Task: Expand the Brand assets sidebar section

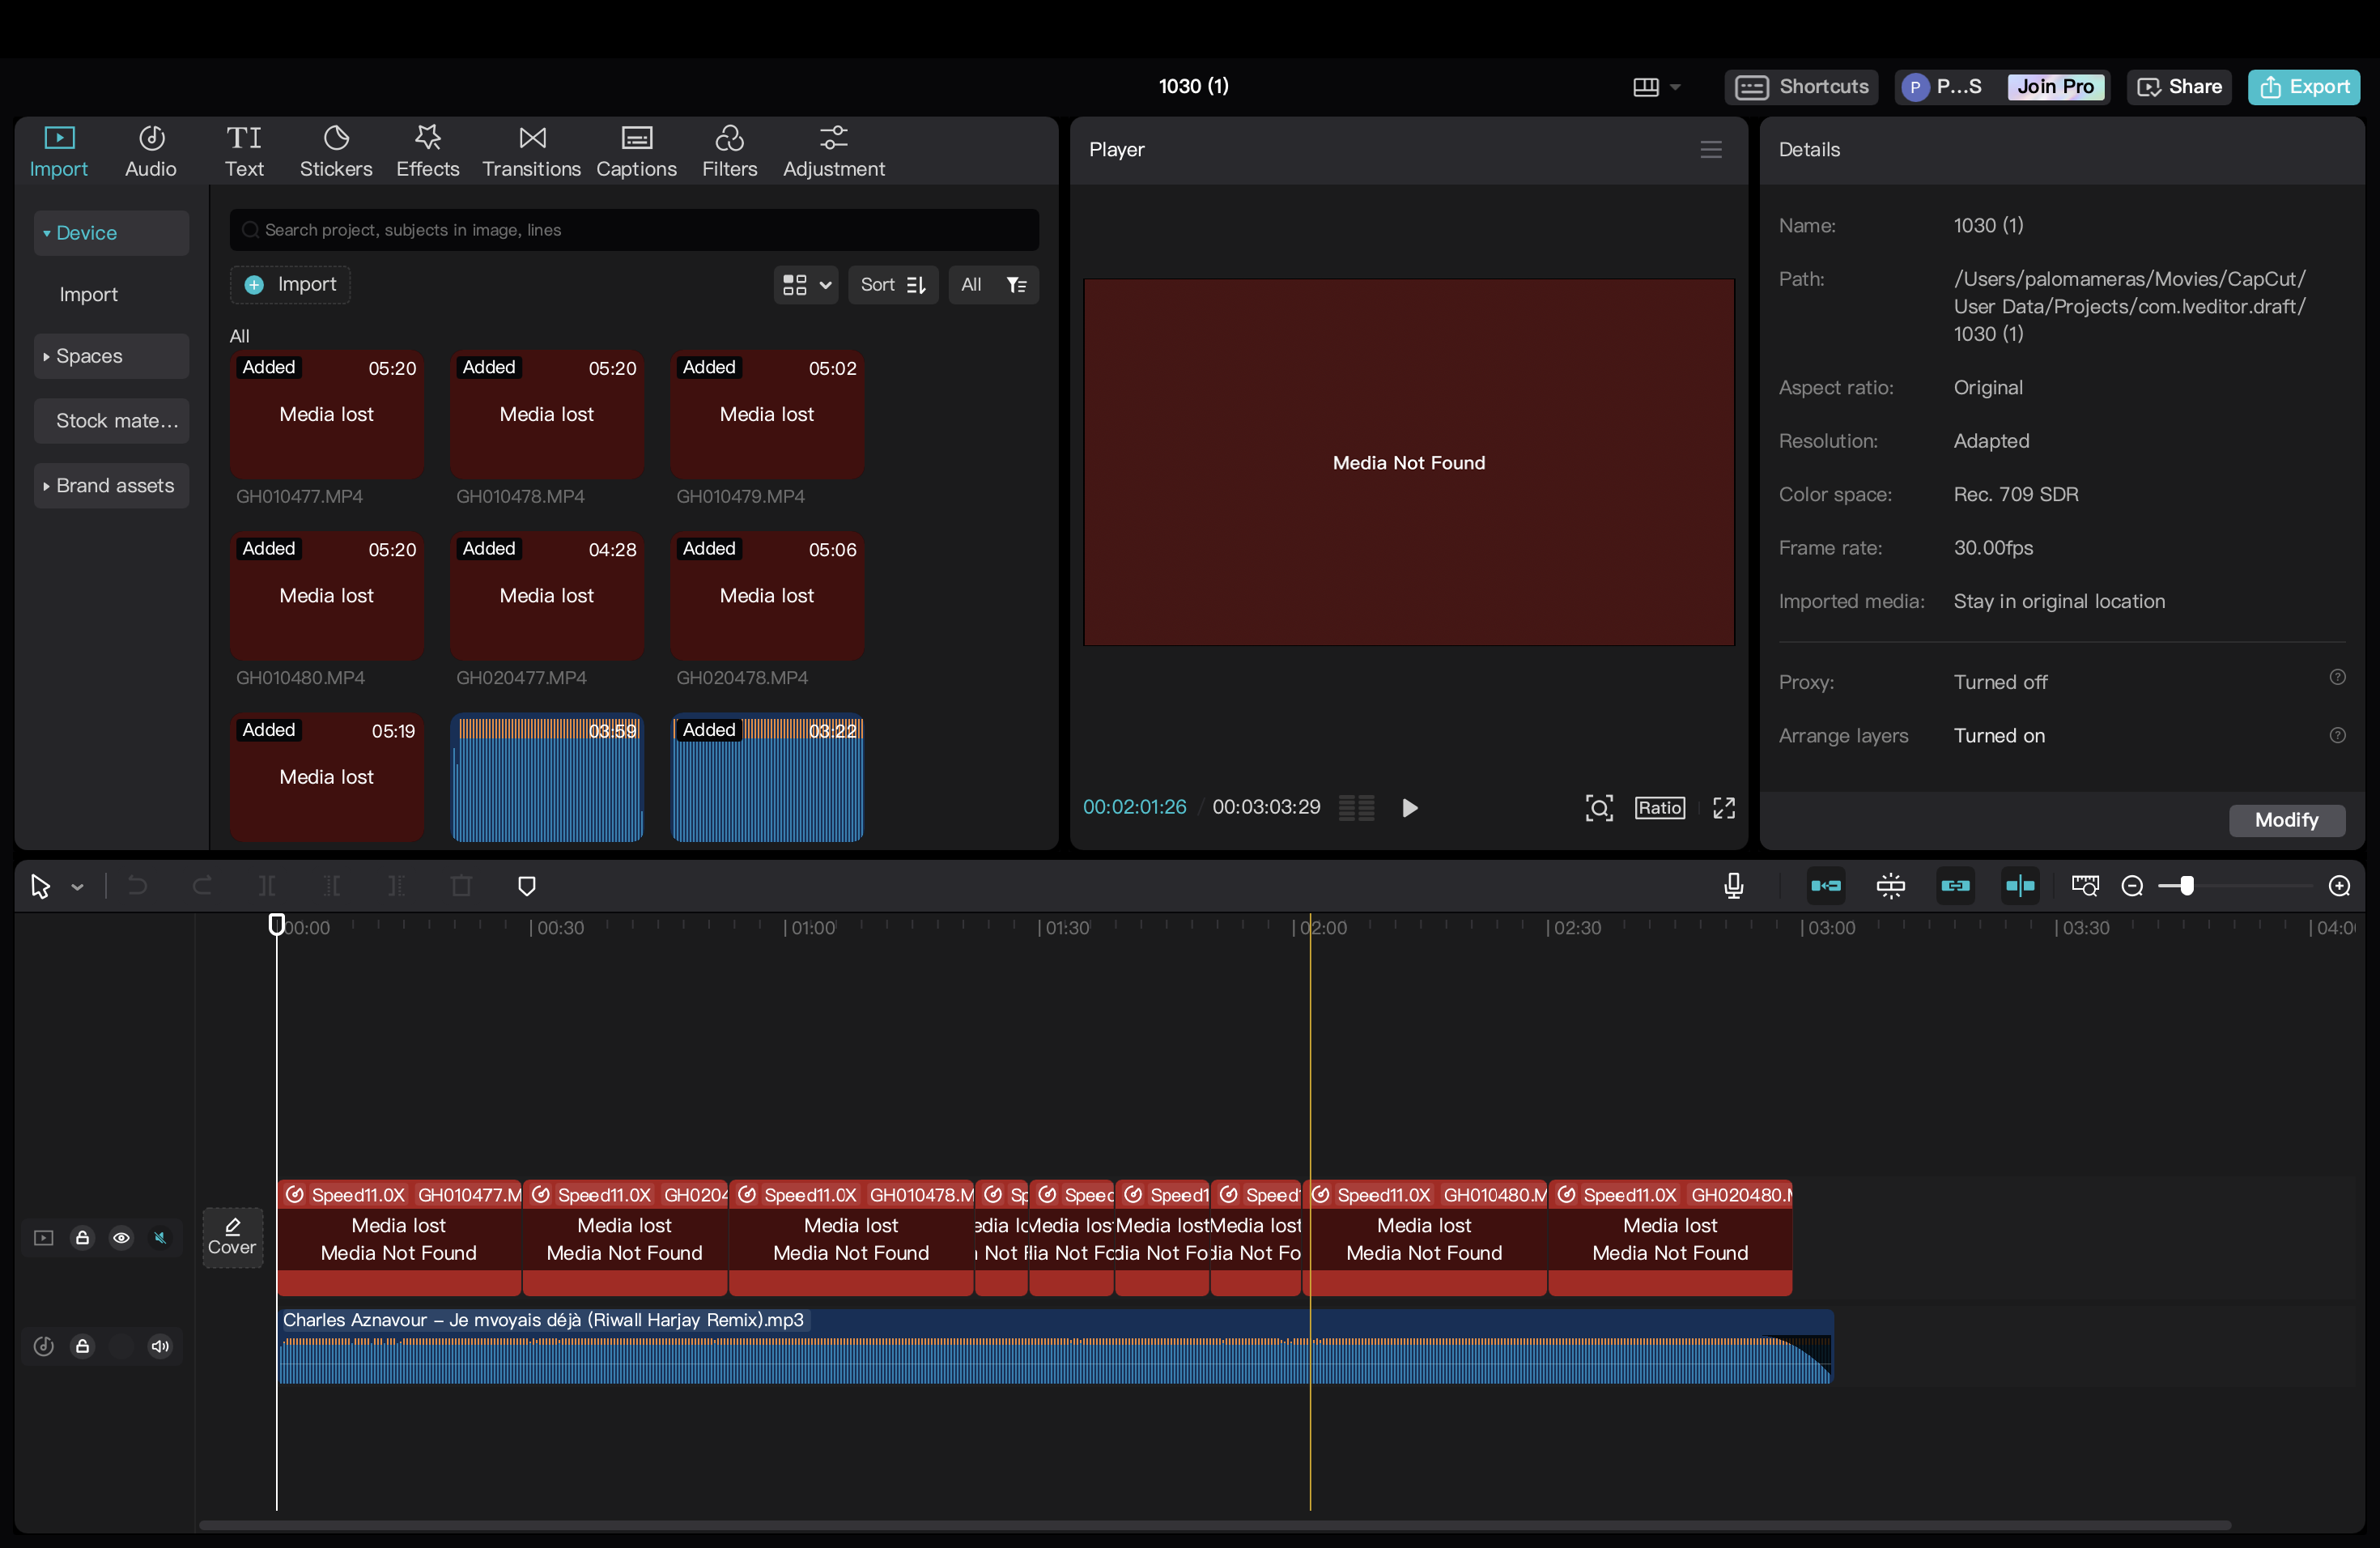Action: 110,486
